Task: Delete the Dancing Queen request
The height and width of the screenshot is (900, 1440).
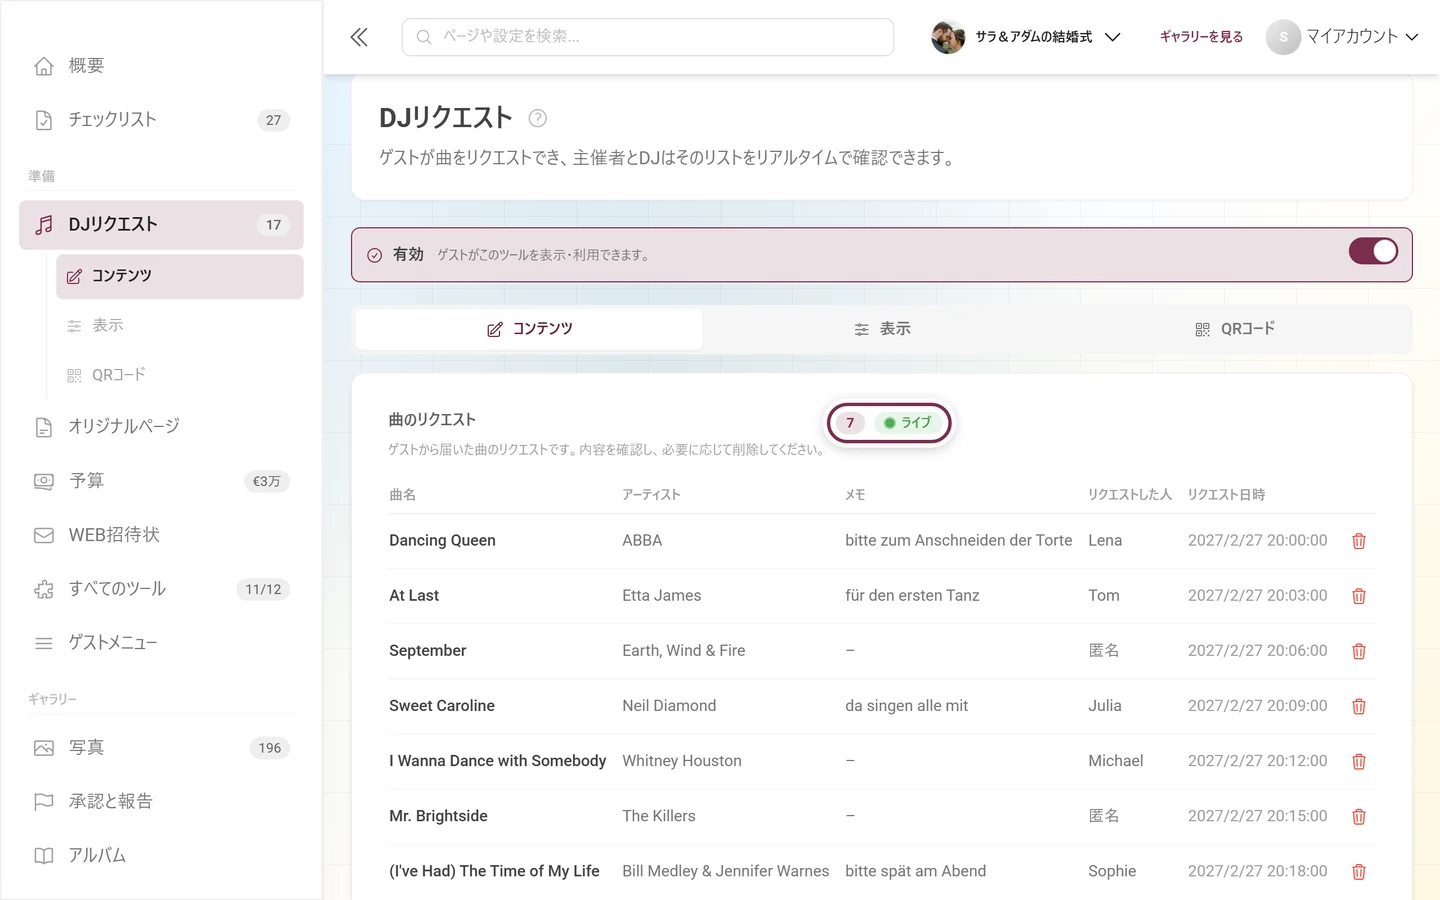Action: (1359, 541)
